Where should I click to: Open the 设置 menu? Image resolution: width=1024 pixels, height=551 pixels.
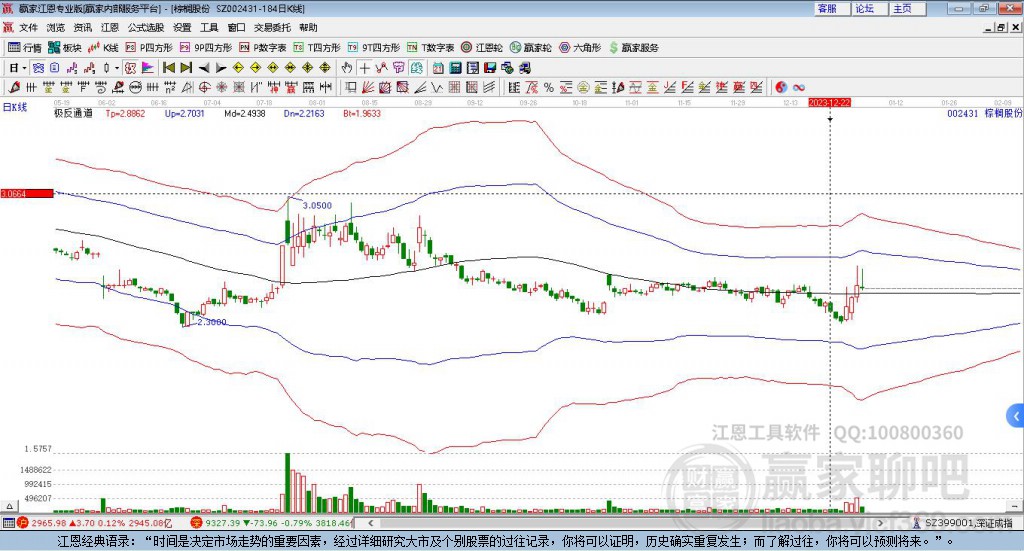182,27
